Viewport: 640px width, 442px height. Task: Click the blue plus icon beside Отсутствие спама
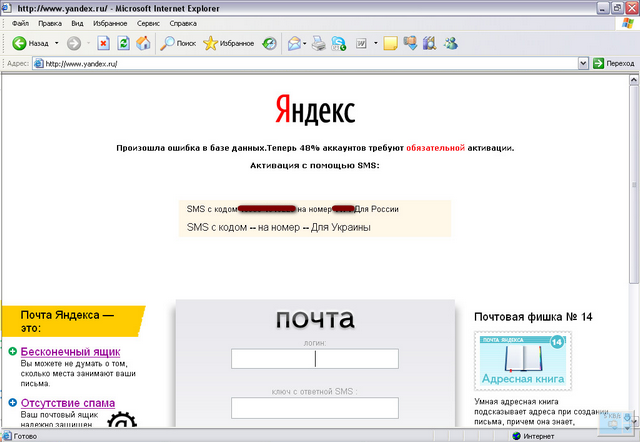13,403
